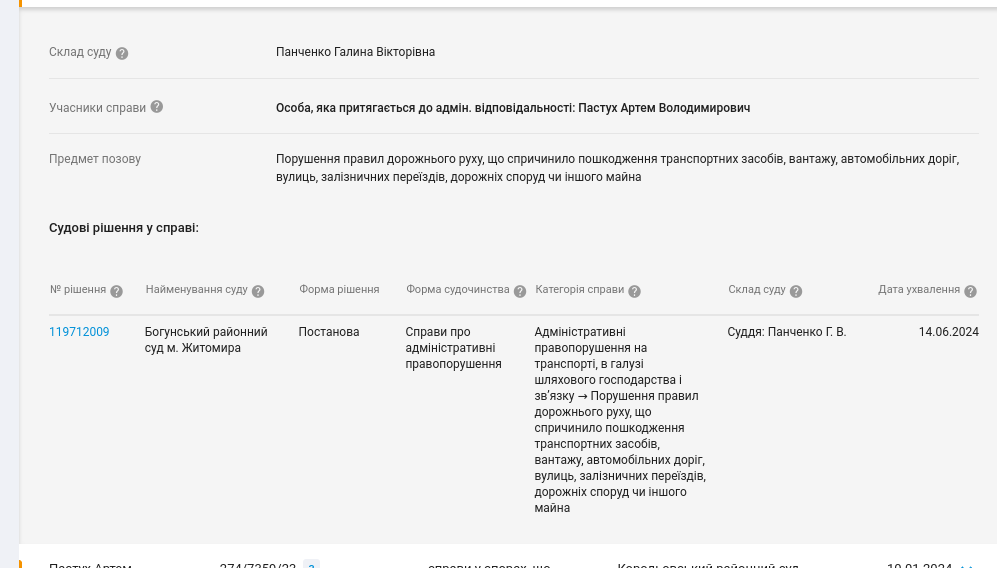Click judge name Панченко Галина Вікторівна
This screenshot has height=568, width=997.
[355, 52]
